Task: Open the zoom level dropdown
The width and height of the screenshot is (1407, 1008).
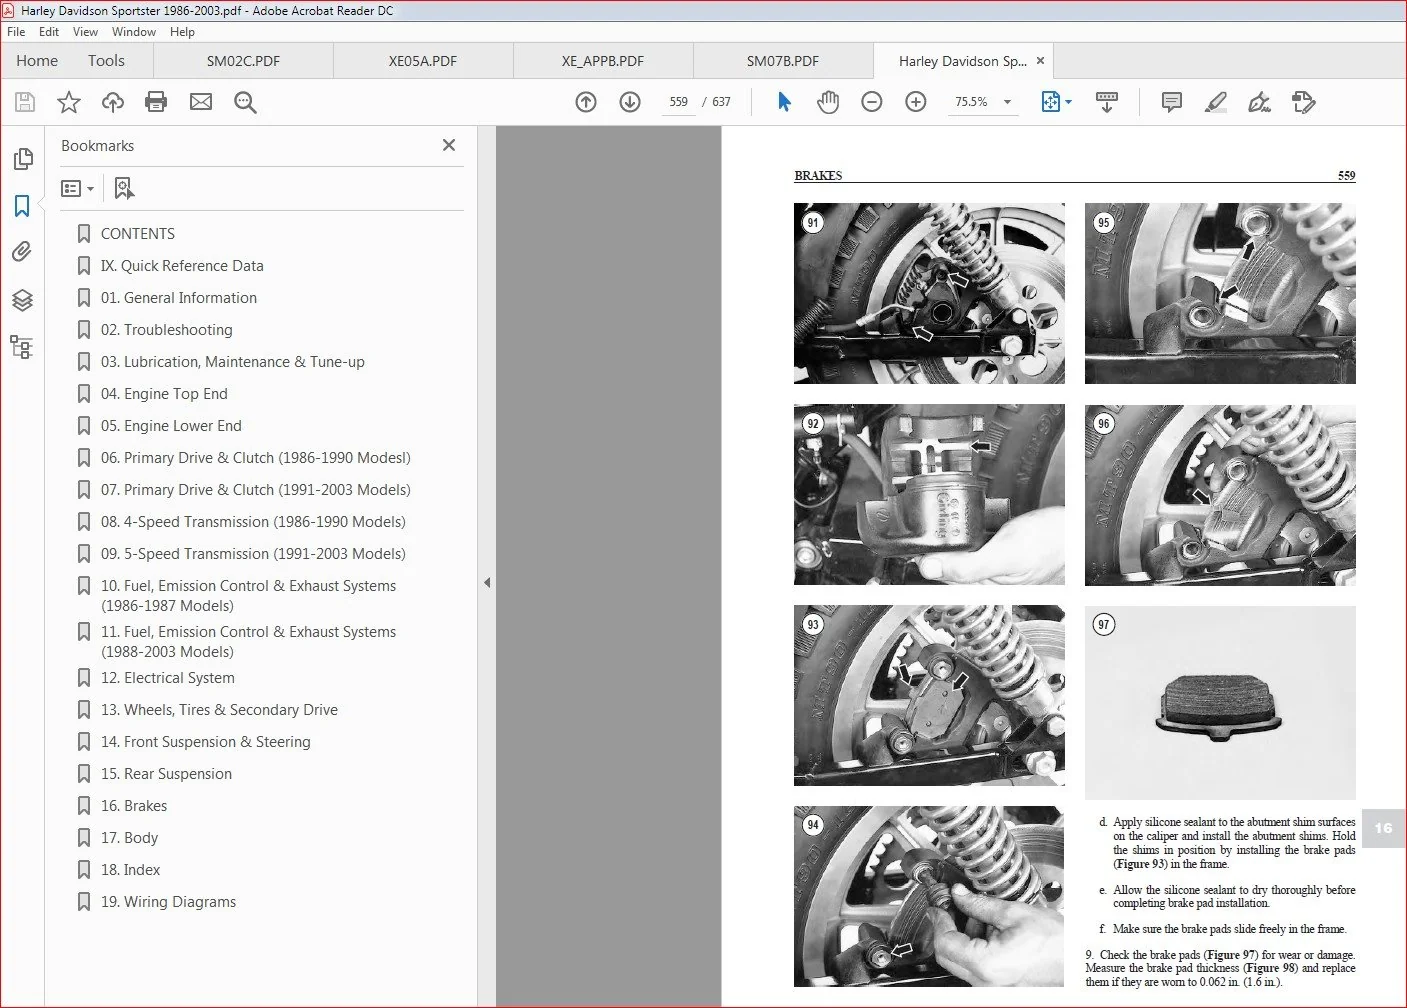Action: click(1007, 102)
